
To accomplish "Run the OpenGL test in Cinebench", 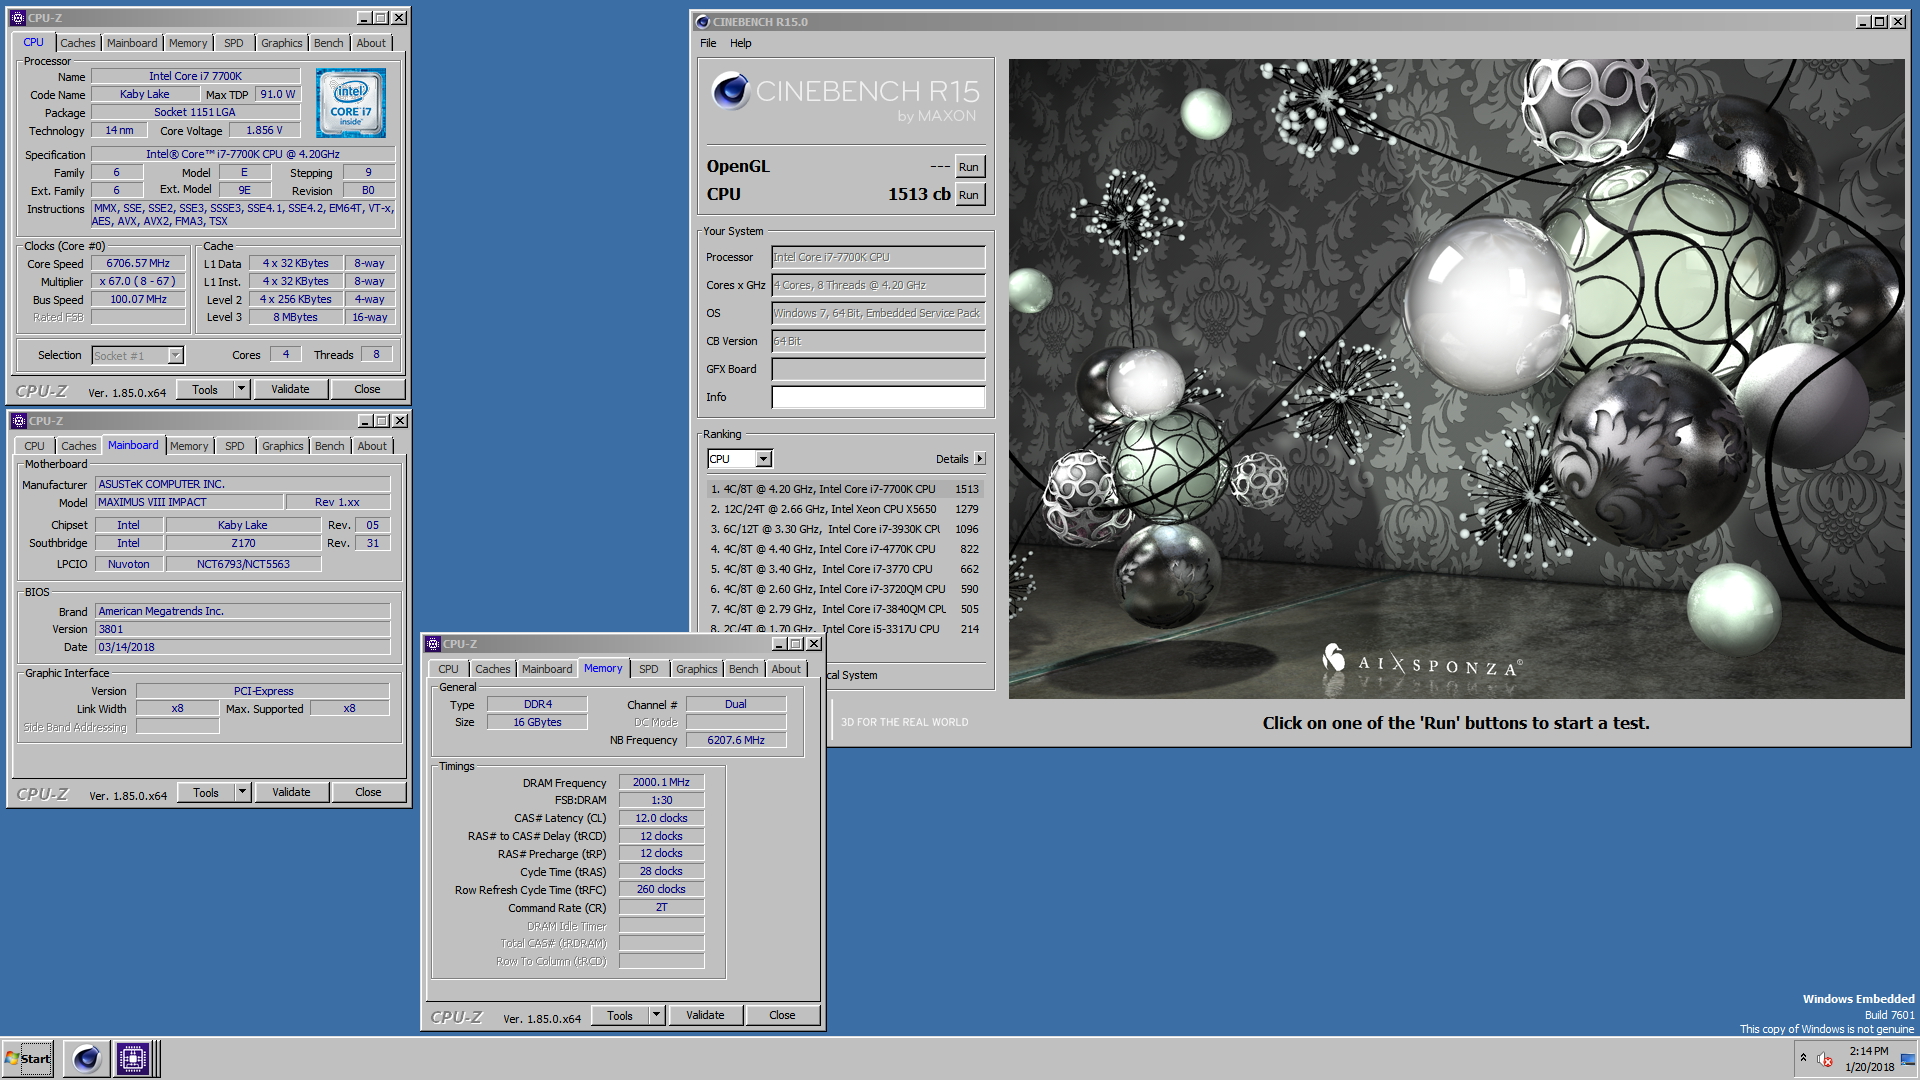I will pos(969,167).
